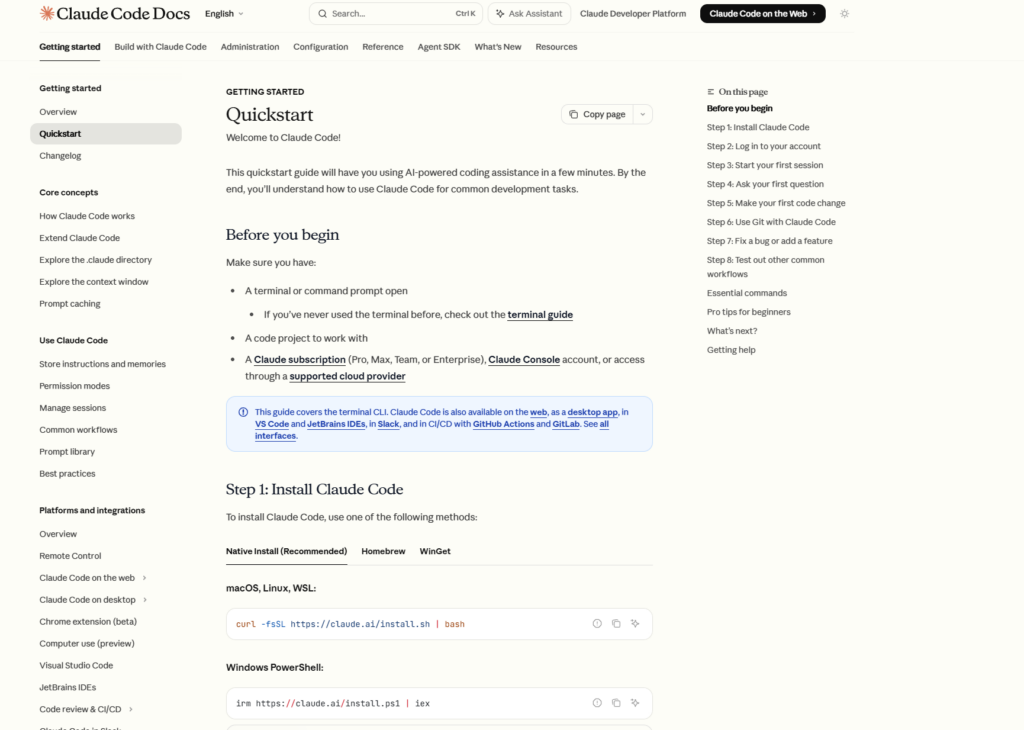
Task: Open How Claude Code works page
Action: [x=87, y=216]
